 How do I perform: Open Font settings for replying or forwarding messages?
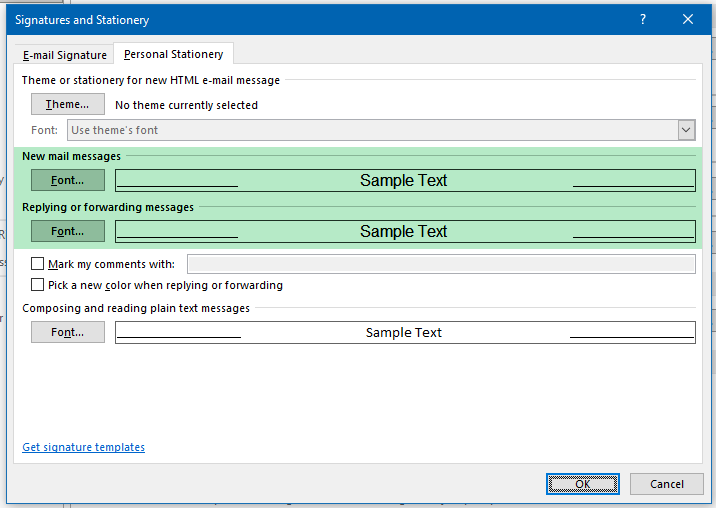coord(68,231)
